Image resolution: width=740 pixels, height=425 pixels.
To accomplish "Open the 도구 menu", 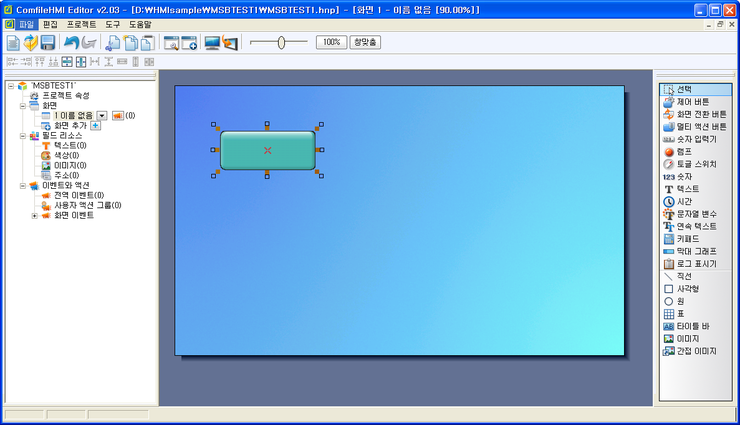I will 113,23.
